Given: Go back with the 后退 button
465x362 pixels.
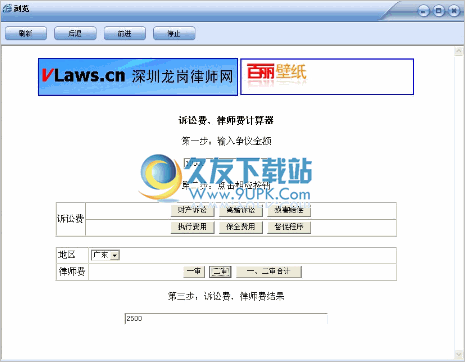Looking at the screenshot, I should (x=75, y=33).
